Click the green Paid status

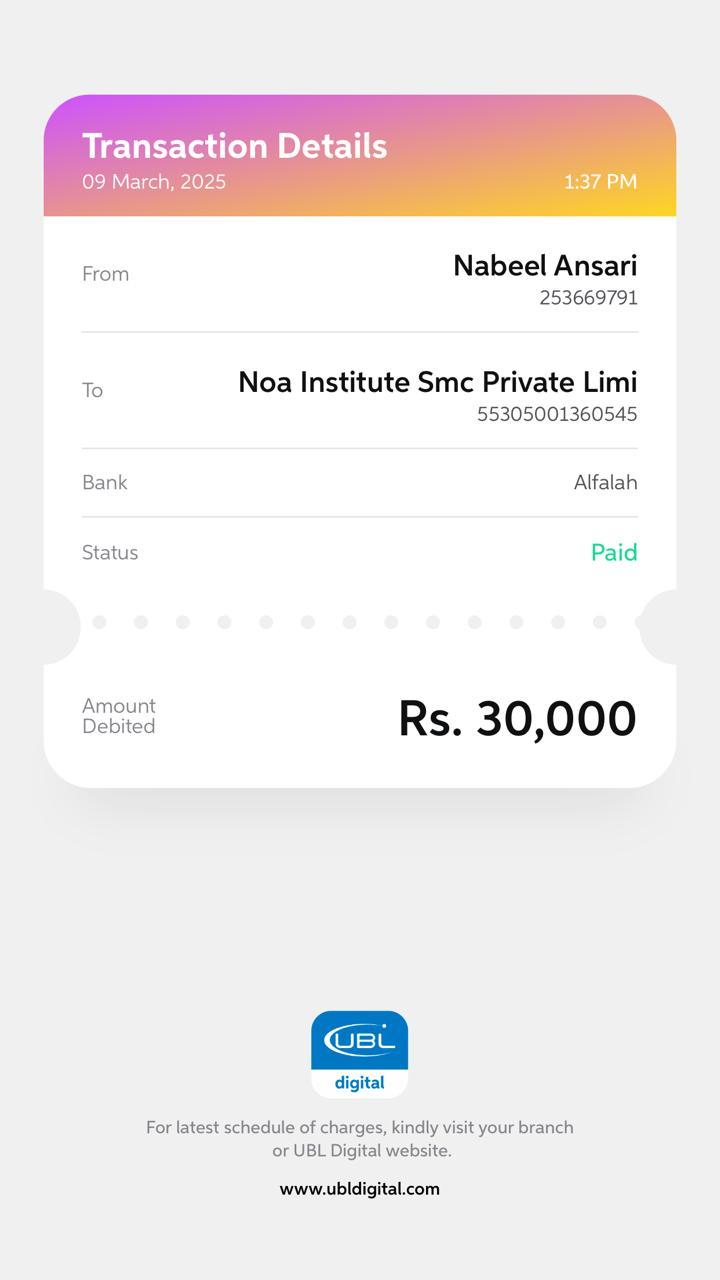(614, 552)
